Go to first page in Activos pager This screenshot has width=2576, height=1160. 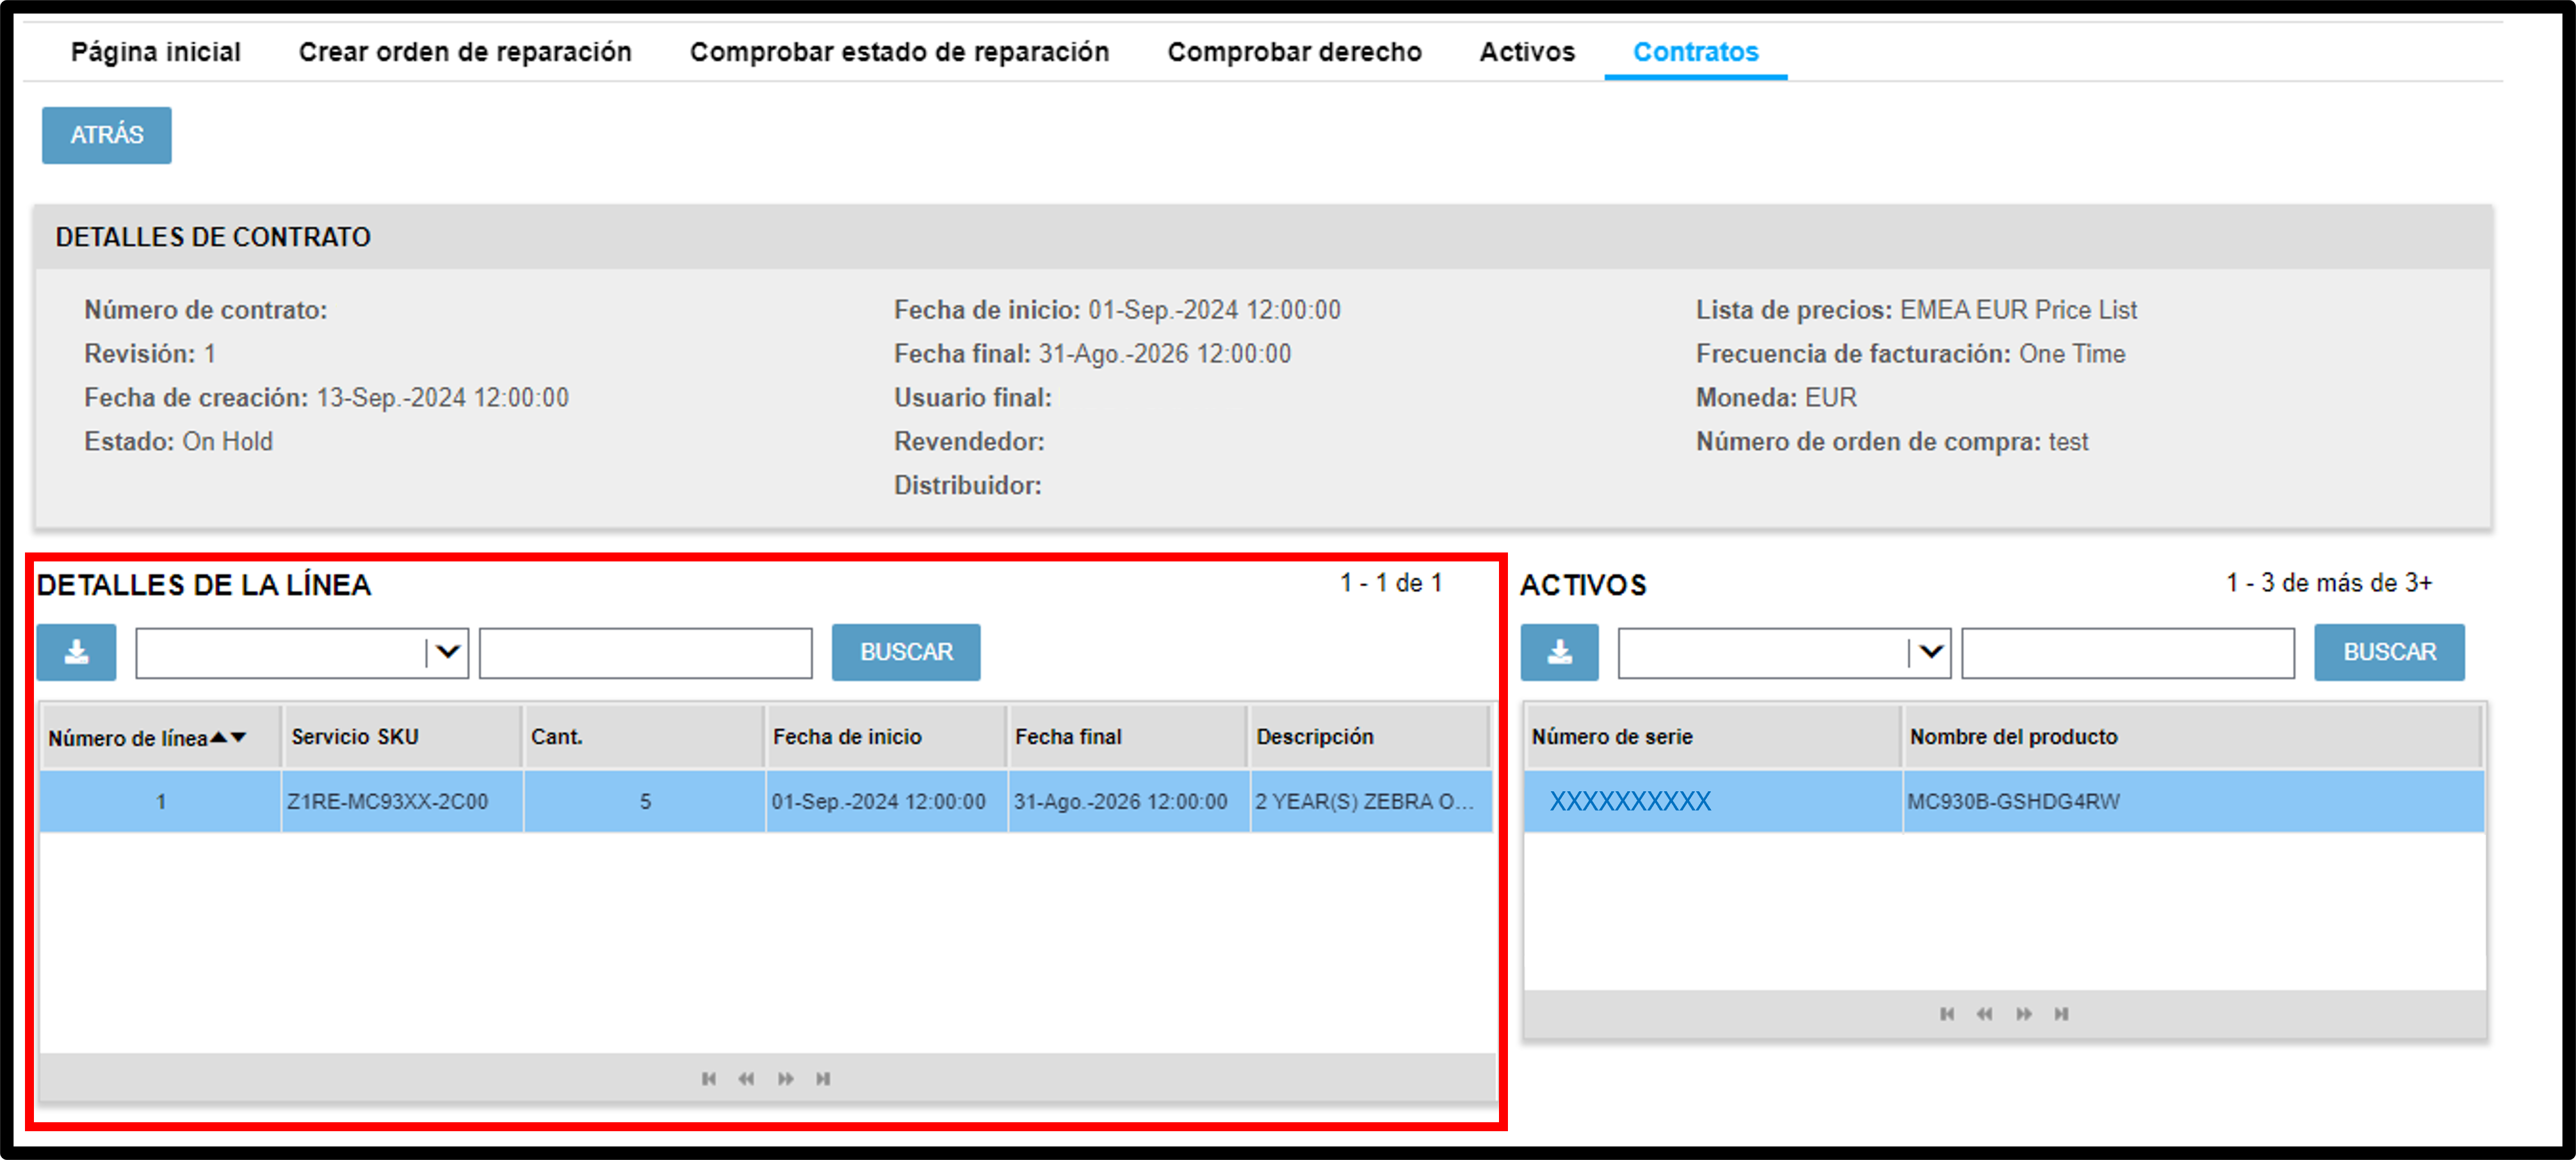click(1946, 1014)
